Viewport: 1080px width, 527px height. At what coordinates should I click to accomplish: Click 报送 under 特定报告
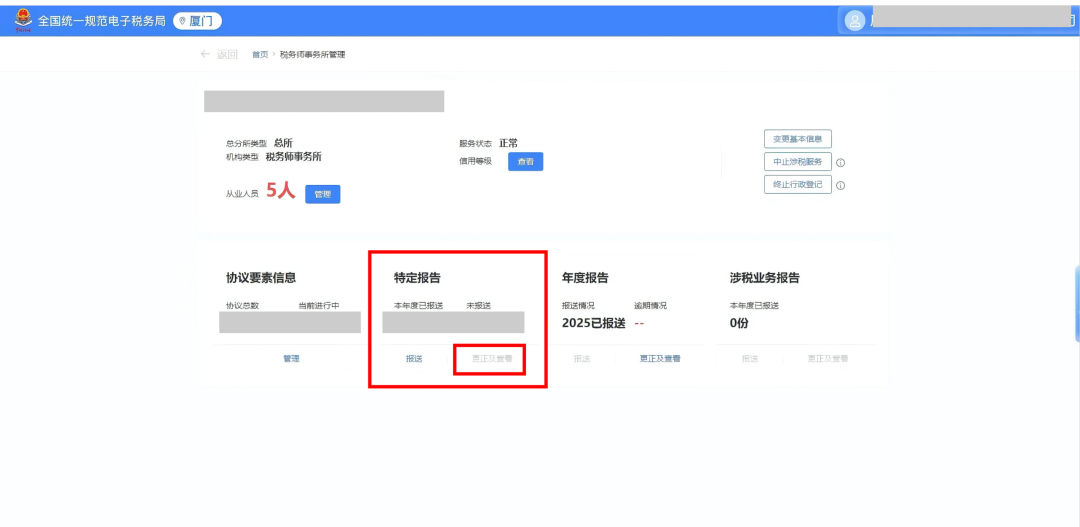coord(414,359)
